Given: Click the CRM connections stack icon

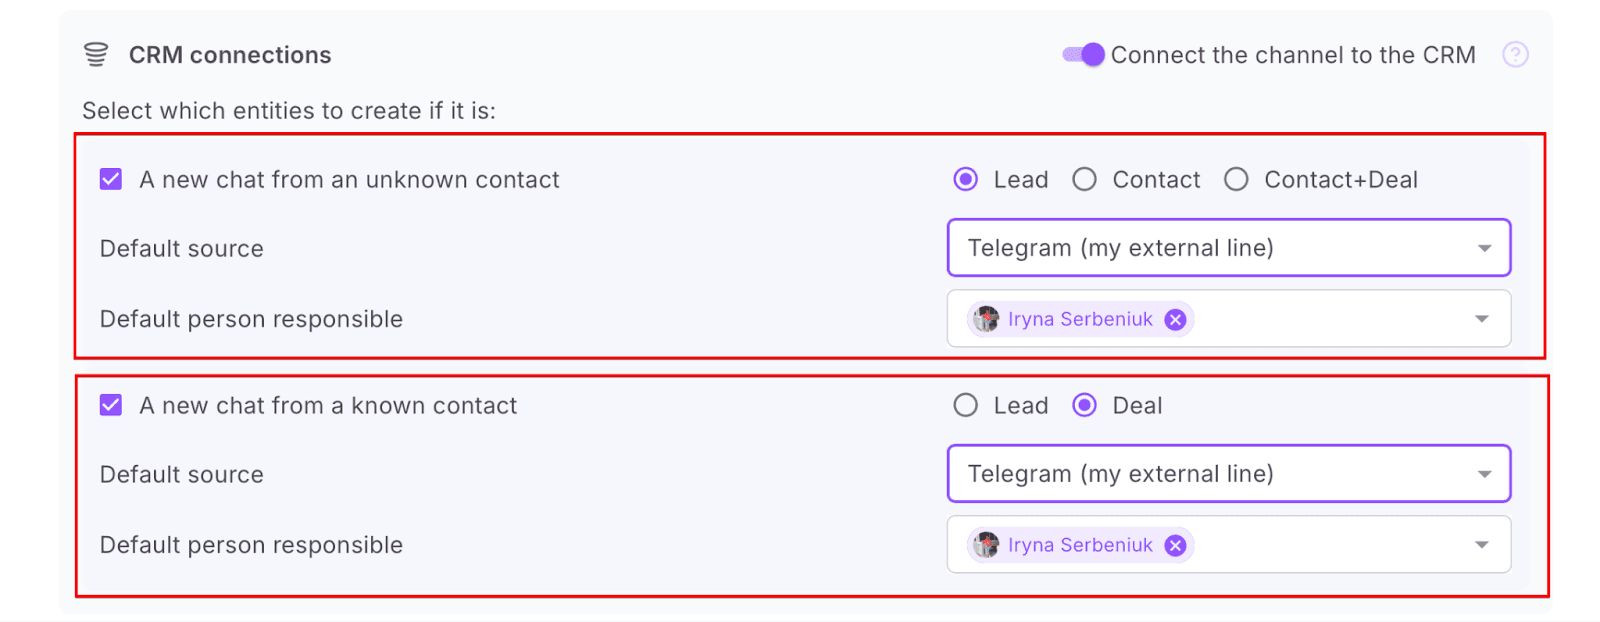Looking at the screenshot, I should (96, 55).
